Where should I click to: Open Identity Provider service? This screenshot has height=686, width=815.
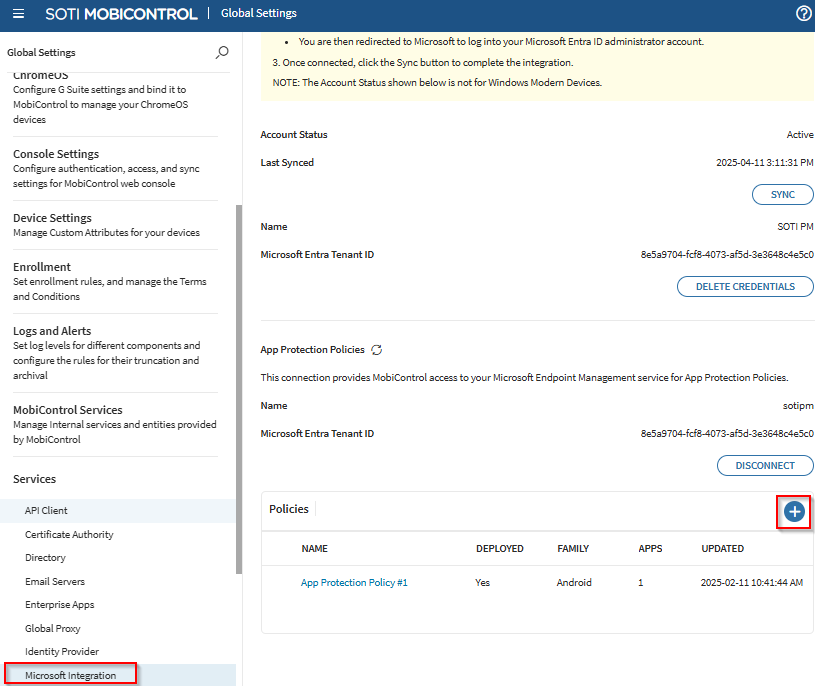pos(62,651)
